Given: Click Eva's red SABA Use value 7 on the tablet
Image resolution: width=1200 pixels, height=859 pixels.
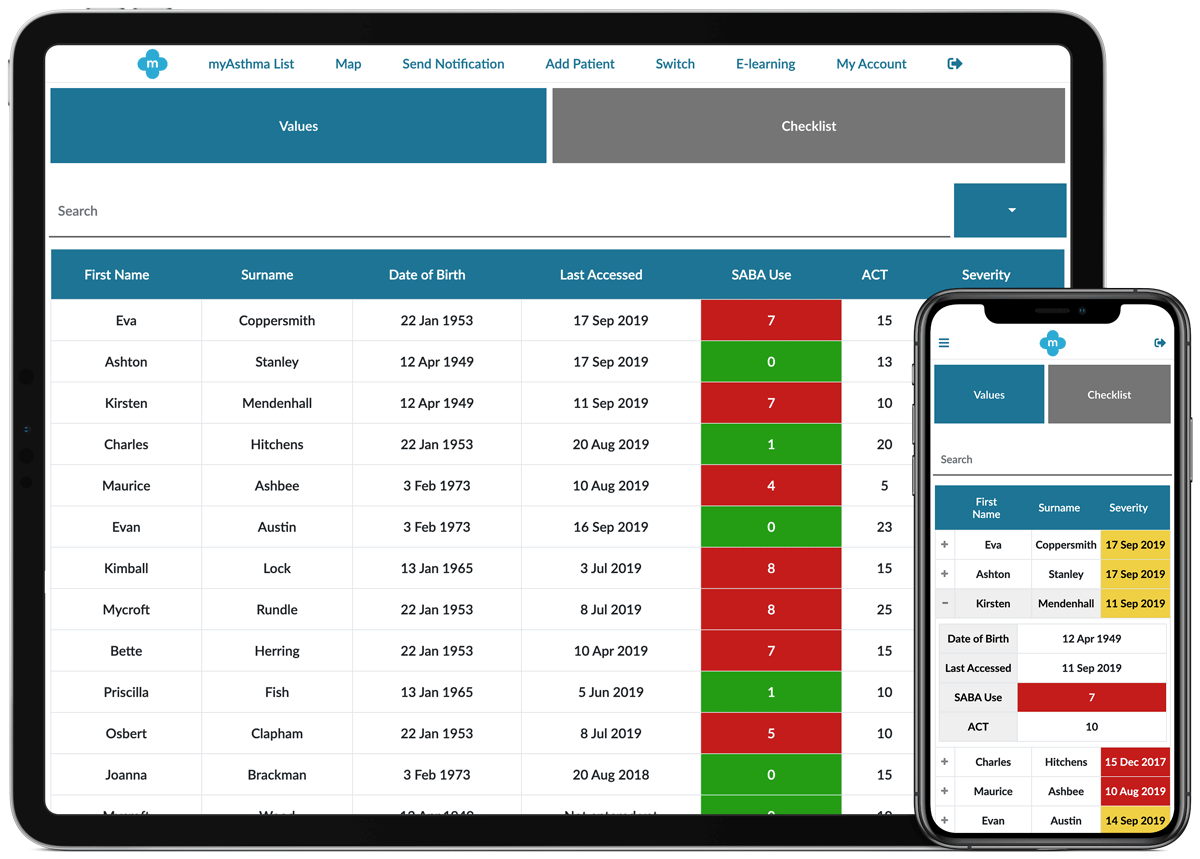Looking at the screenshot, I should (x=771, y=321).
